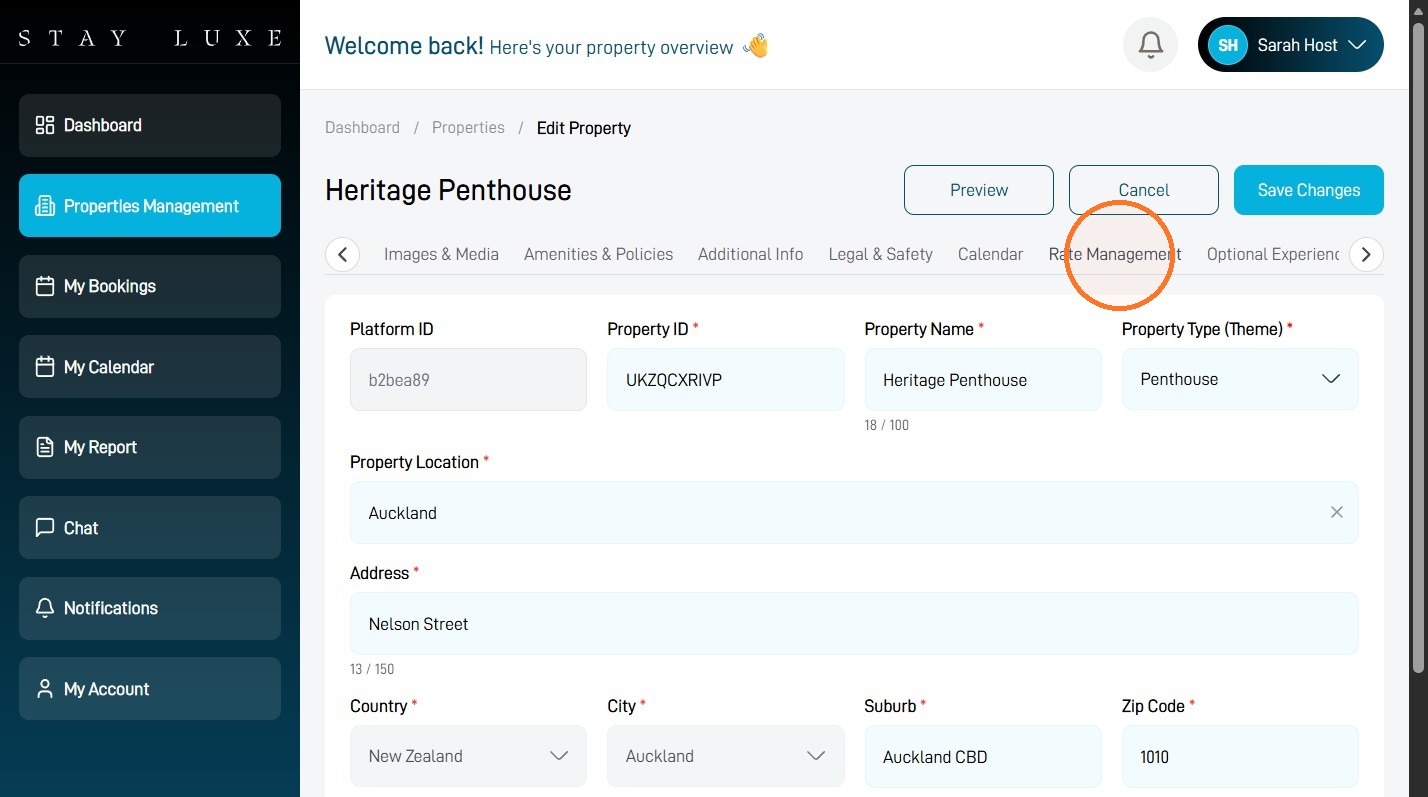Click the Property Name input field
Viewport: 1428px width, 797px height.
tap(983, 379)
